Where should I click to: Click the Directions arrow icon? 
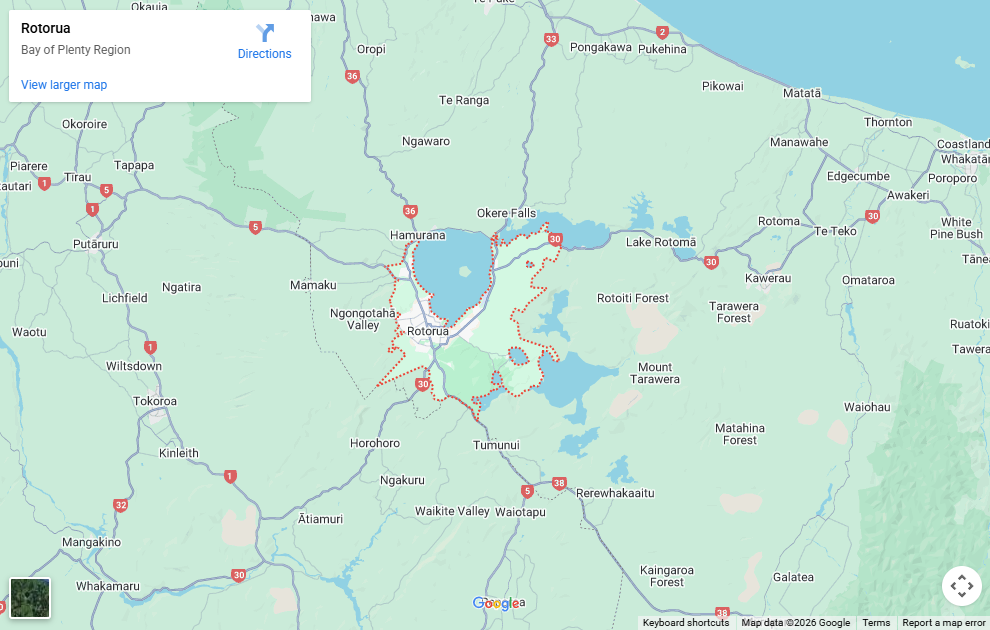(x=265, y=33)
